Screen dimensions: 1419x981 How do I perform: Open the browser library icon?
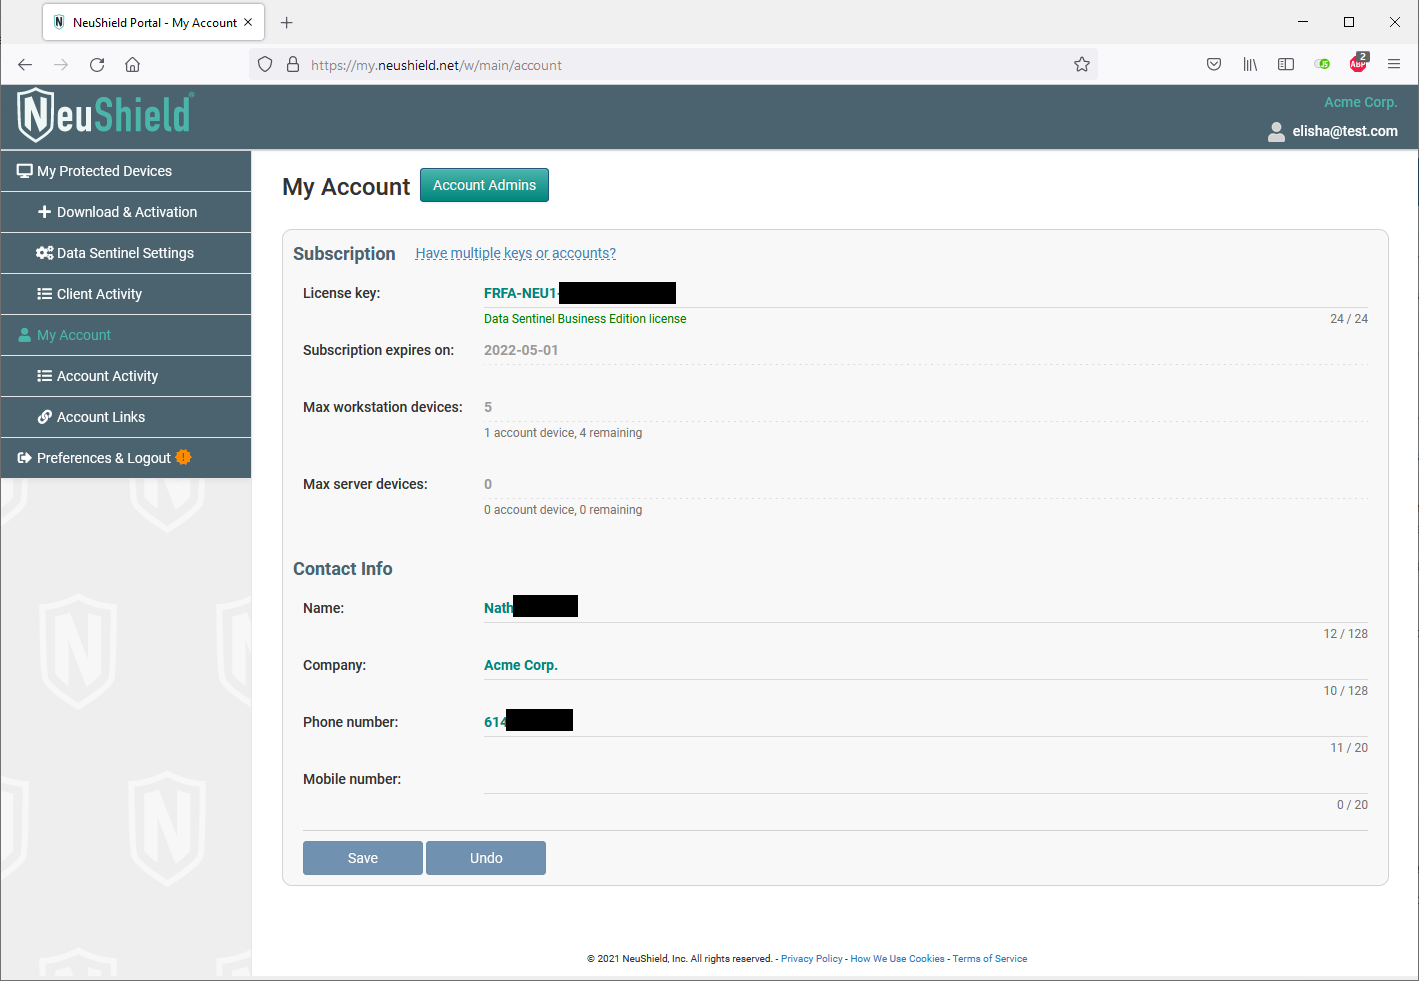click(x=1250, y=65)
